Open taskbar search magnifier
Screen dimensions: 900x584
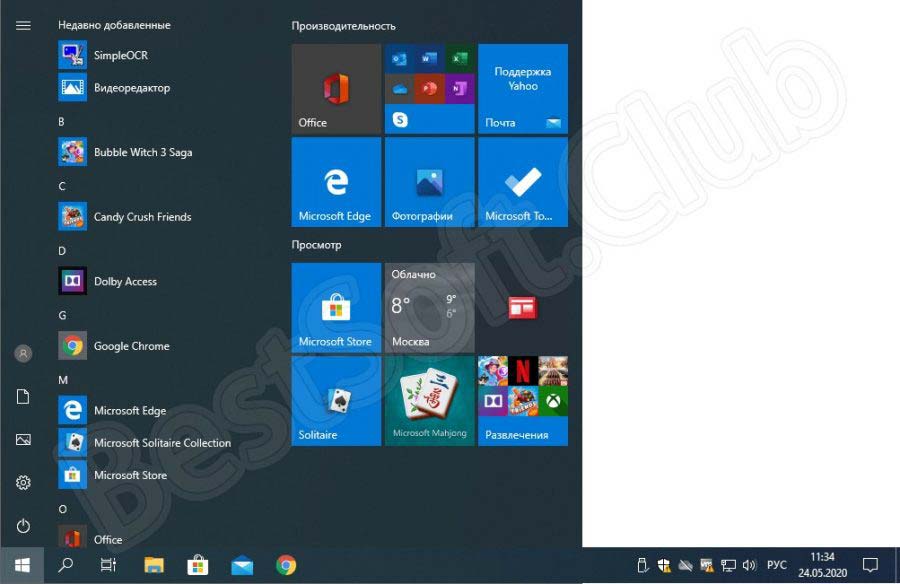click(65, 565)
